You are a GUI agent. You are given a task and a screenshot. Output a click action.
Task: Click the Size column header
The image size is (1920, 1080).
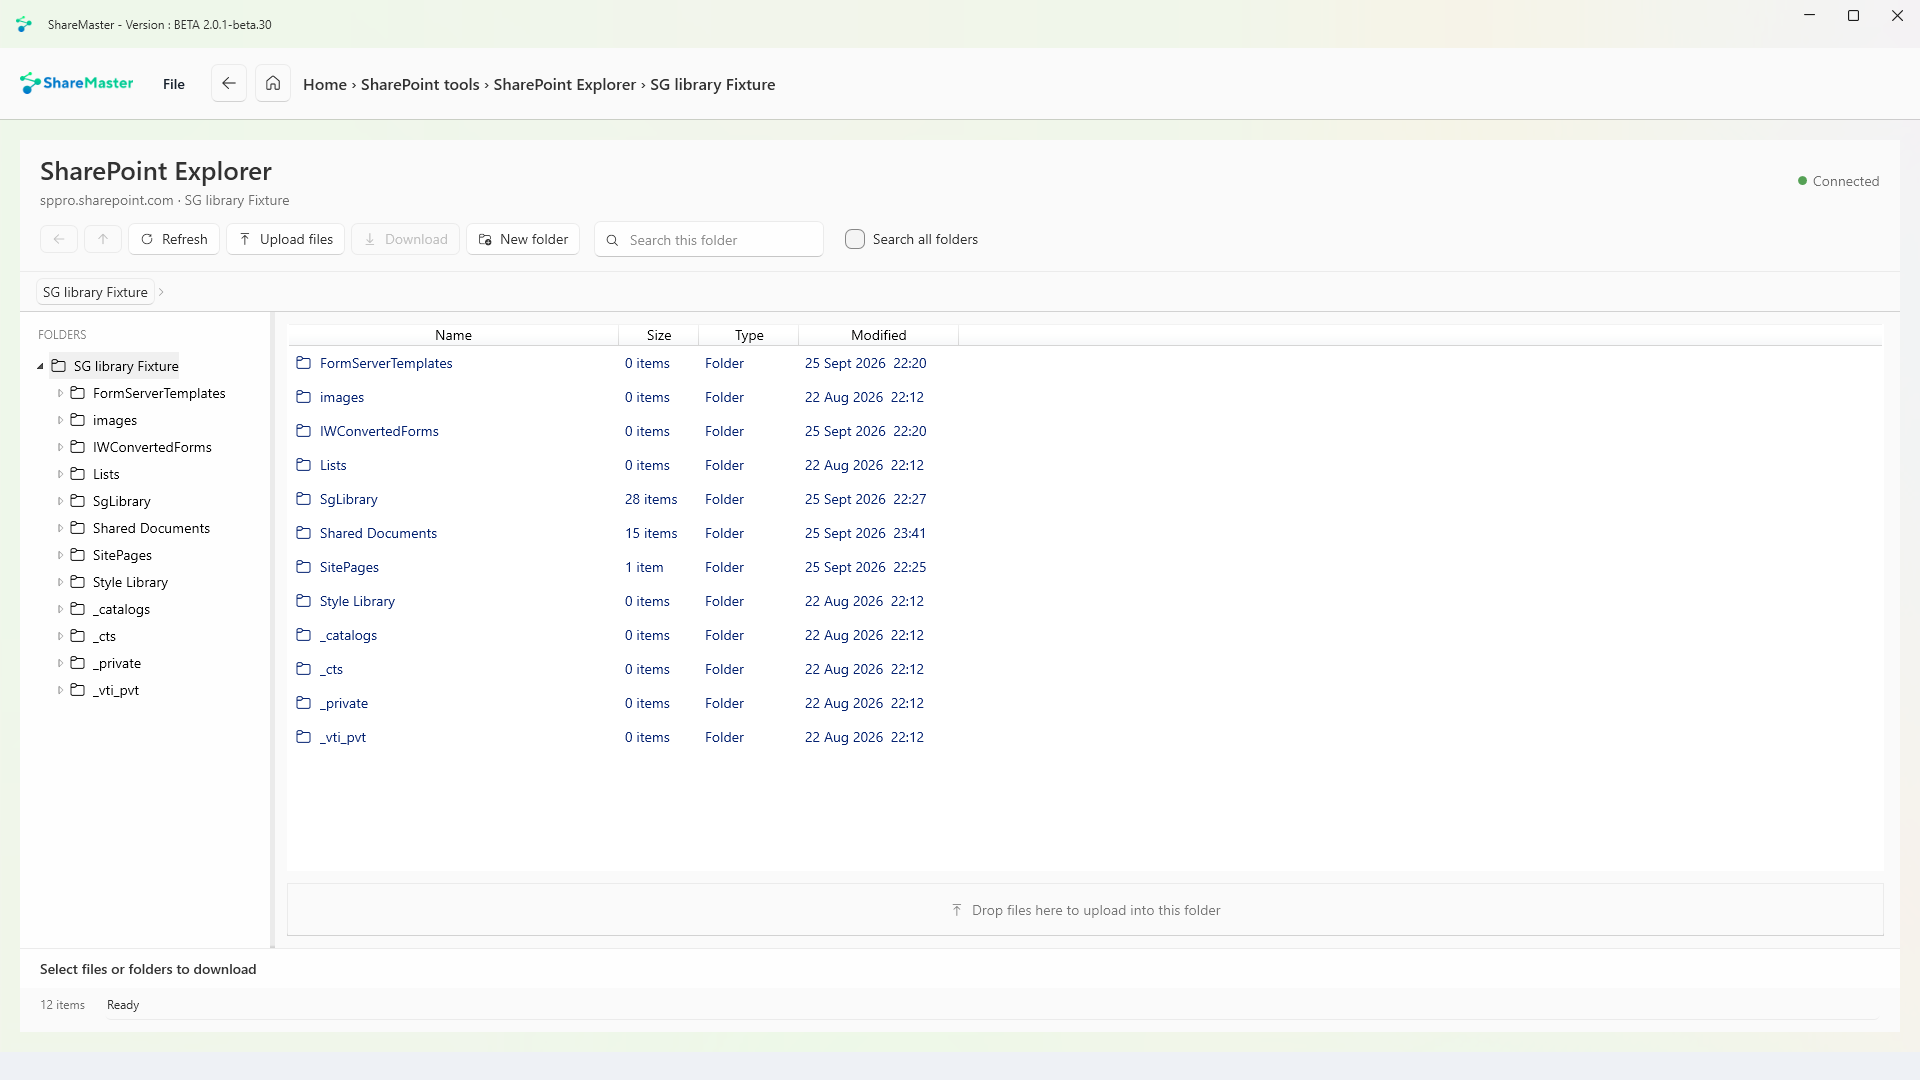point(658,335)
